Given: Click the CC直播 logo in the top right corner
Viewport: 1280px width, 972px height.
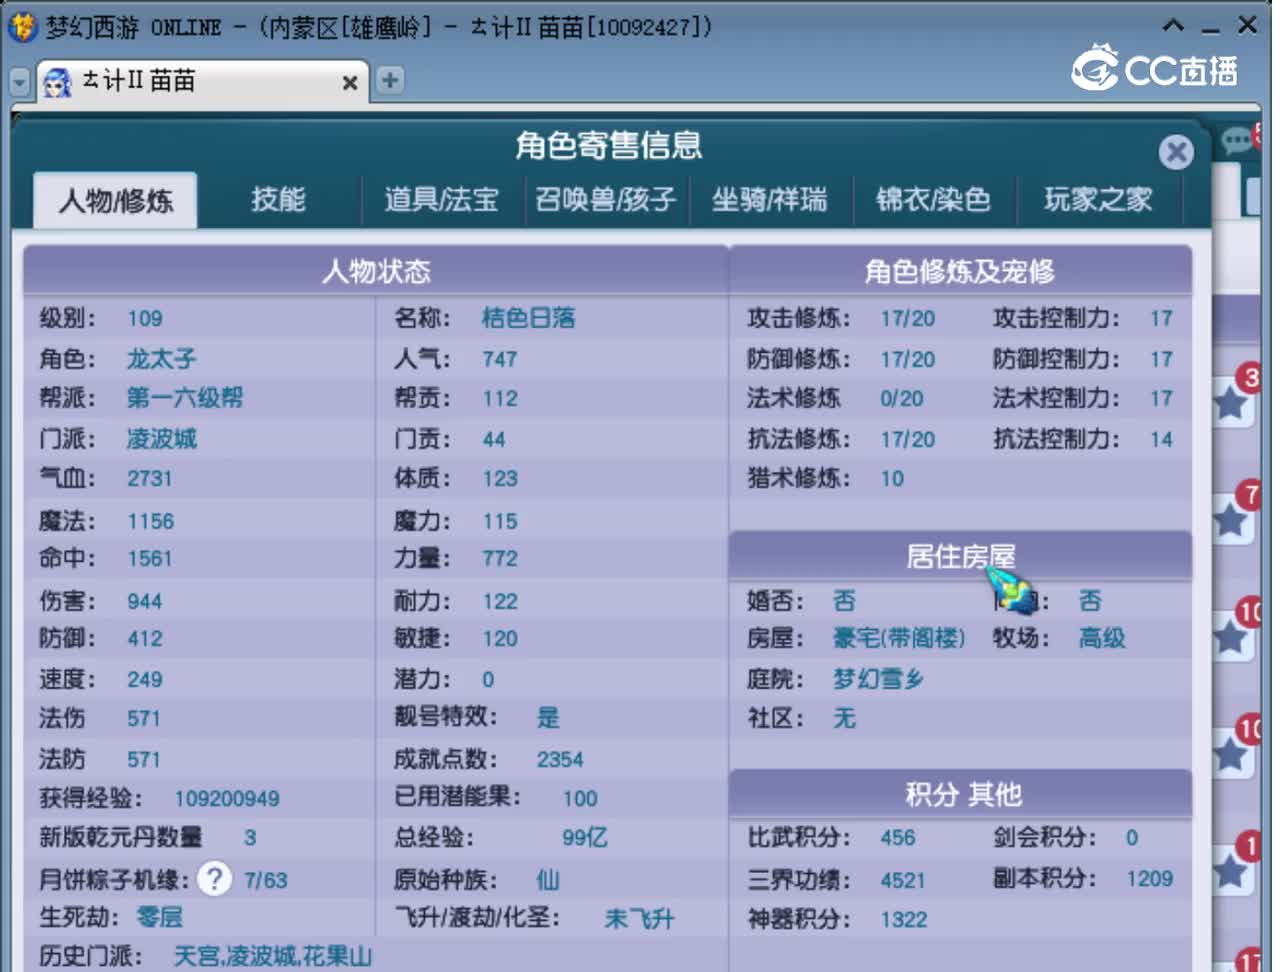Looking at the screenshot, I should point(1150,68).
